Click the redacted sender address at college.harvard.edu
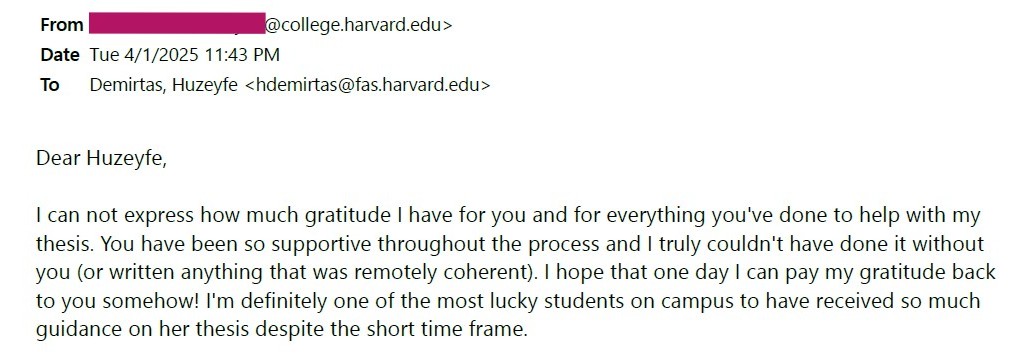This screenshot has width=1025, height=362. [271, 25]
